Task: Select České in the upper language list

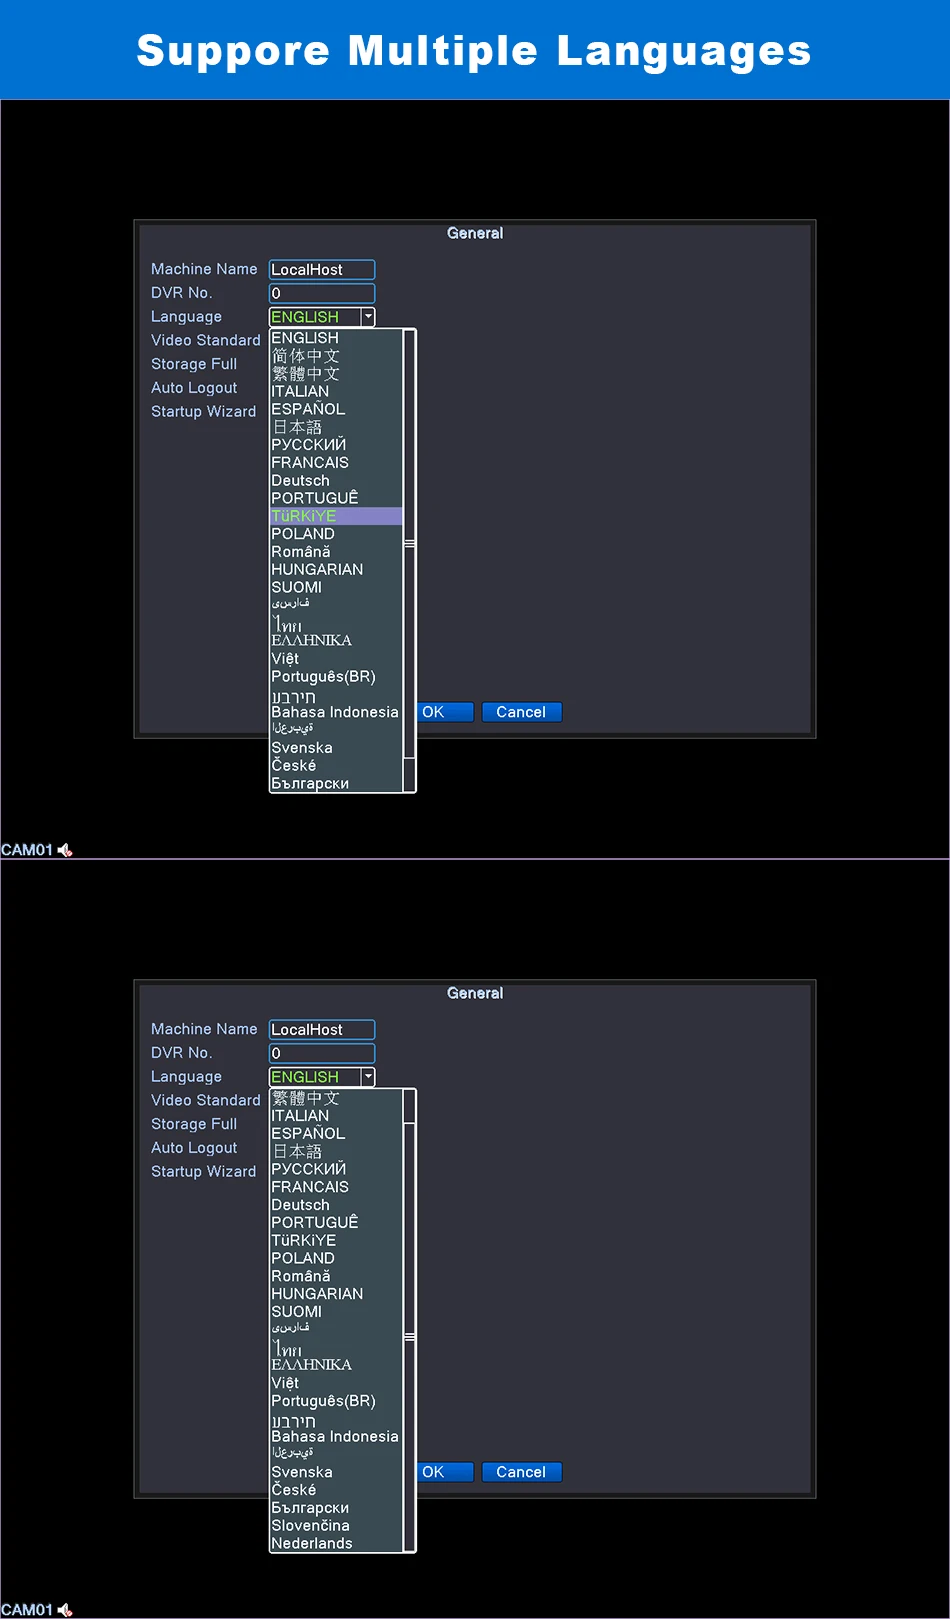Action: pyautogui.click(x=336, y=766)
